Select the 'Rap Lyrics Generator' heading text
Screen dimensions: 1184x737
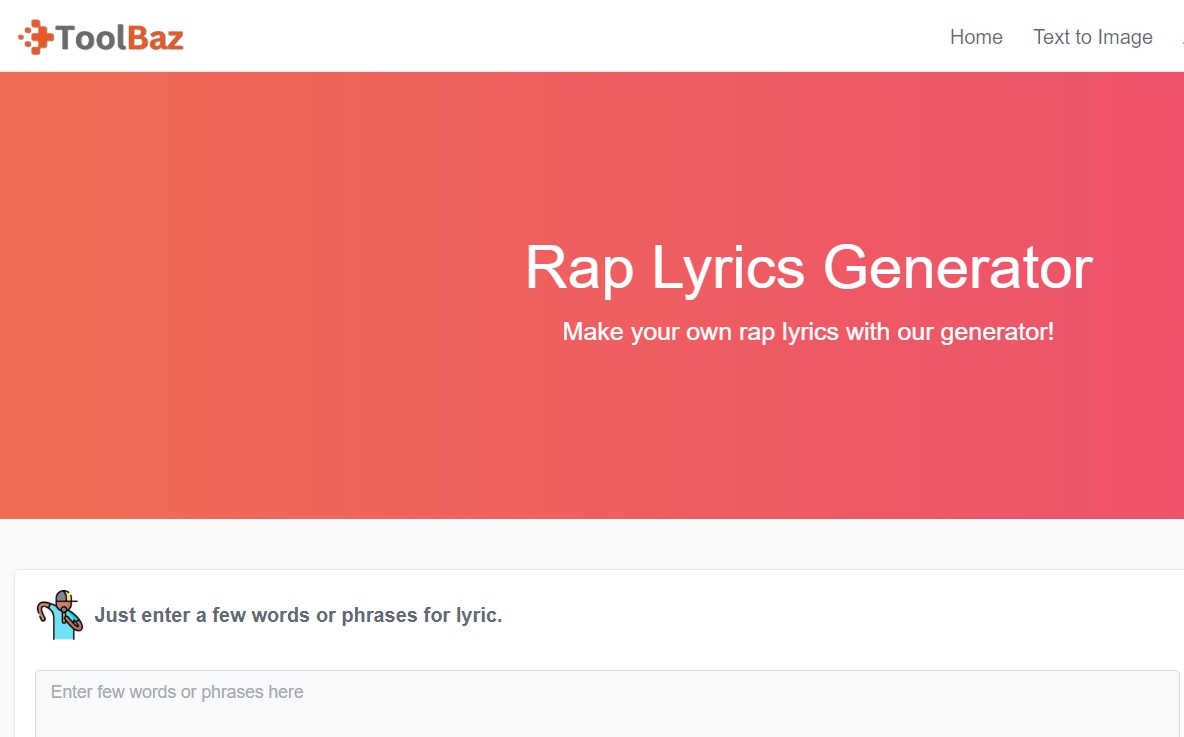click(808, 269)
